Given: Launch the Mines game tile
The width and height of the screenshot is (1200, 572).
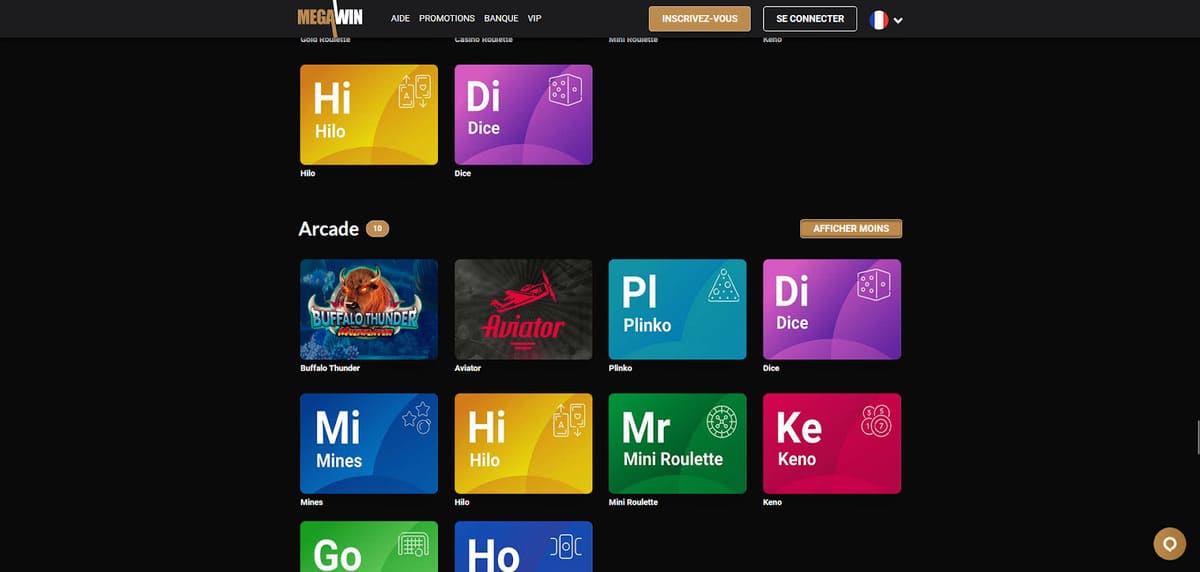Looking at the screenshot, I should (x=368, y=443).
